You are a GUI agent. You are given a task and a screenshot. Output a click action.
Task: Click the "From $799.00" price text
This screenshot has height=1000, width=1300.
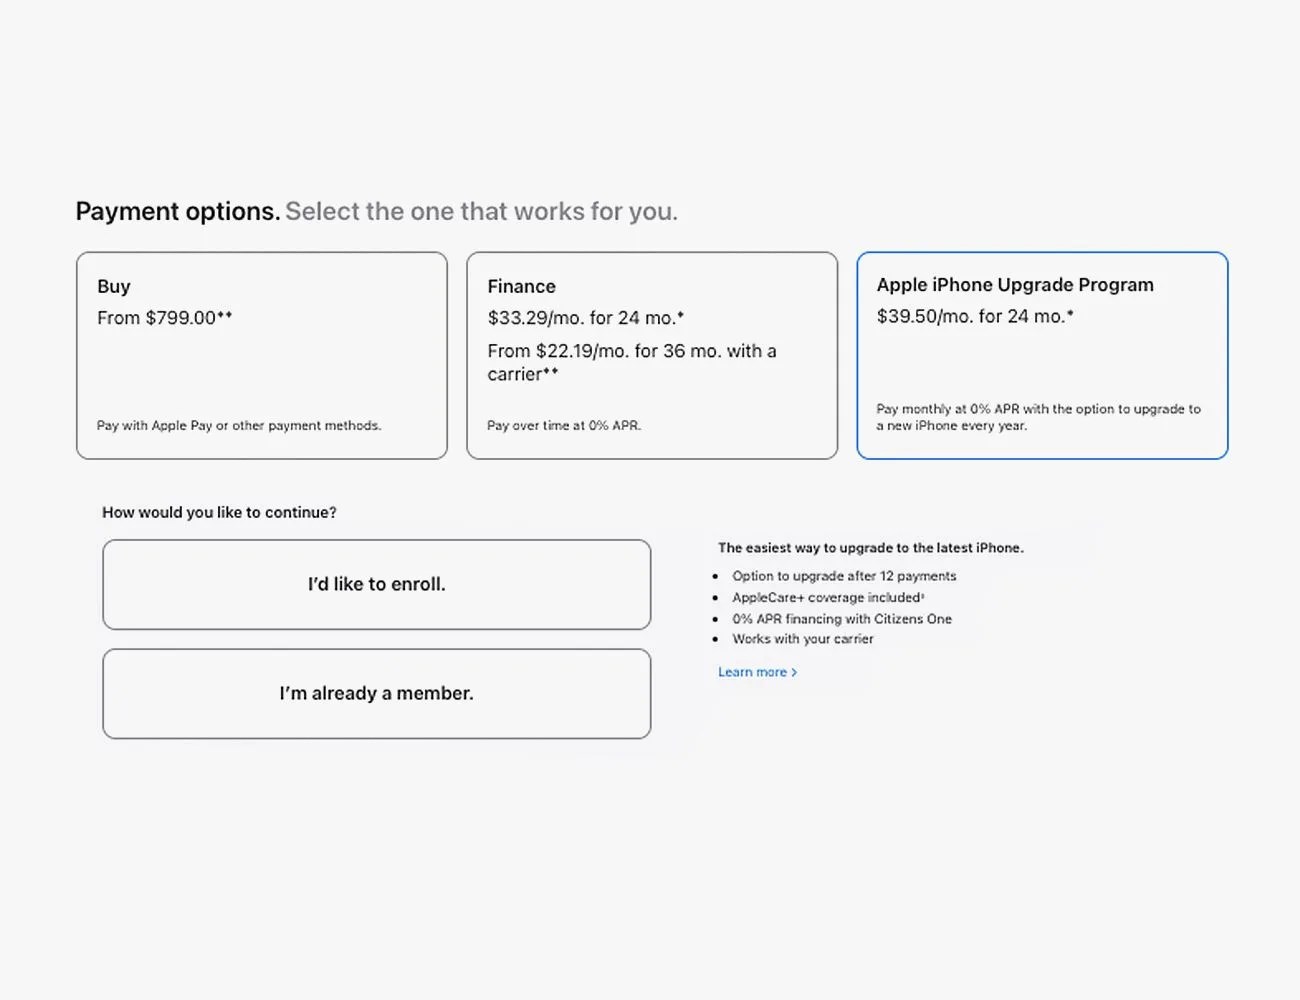tap(157, 318)
